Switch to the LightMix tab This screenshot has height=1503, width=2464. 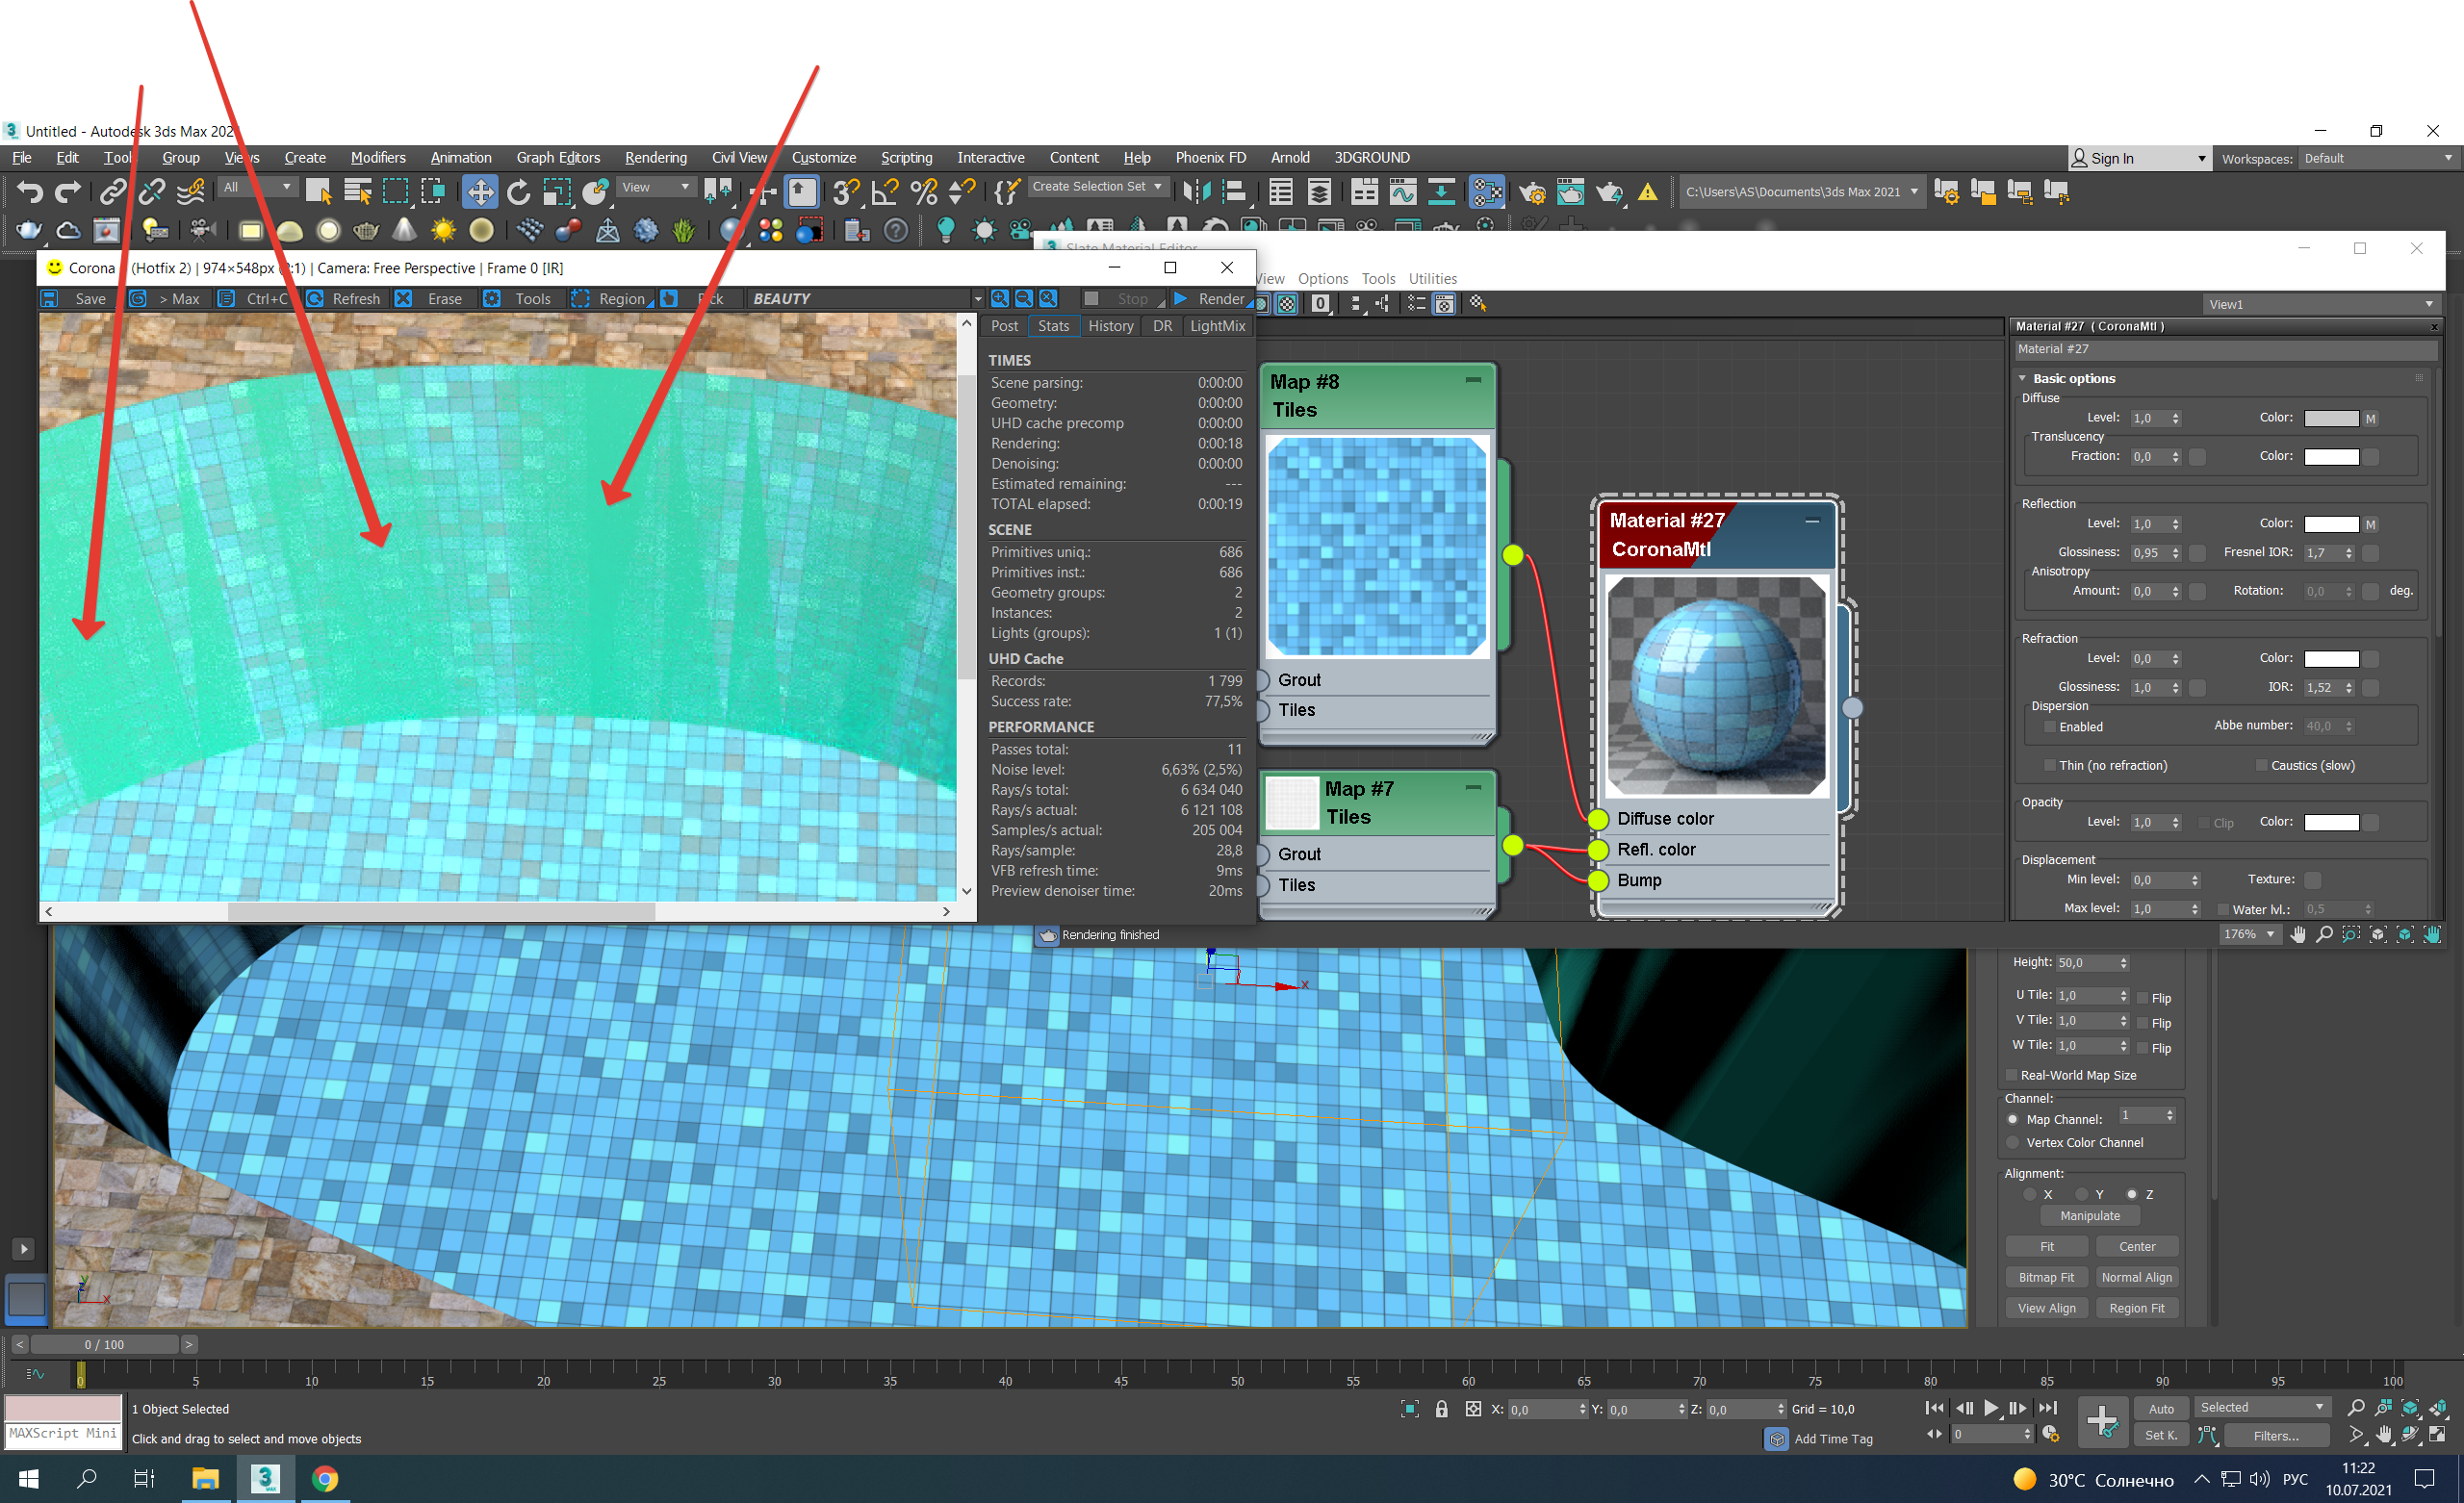click(1217, 326)
